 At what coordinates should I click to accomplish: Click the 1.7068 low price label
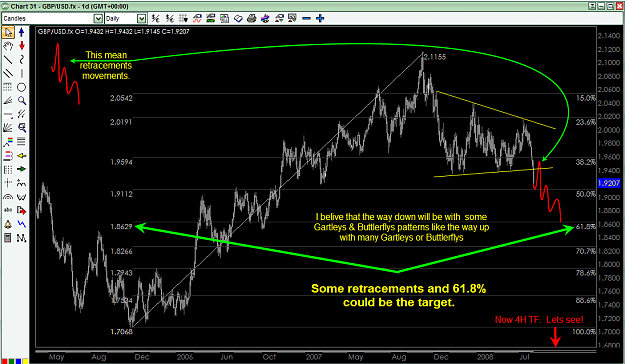click(x=121, y=331)
